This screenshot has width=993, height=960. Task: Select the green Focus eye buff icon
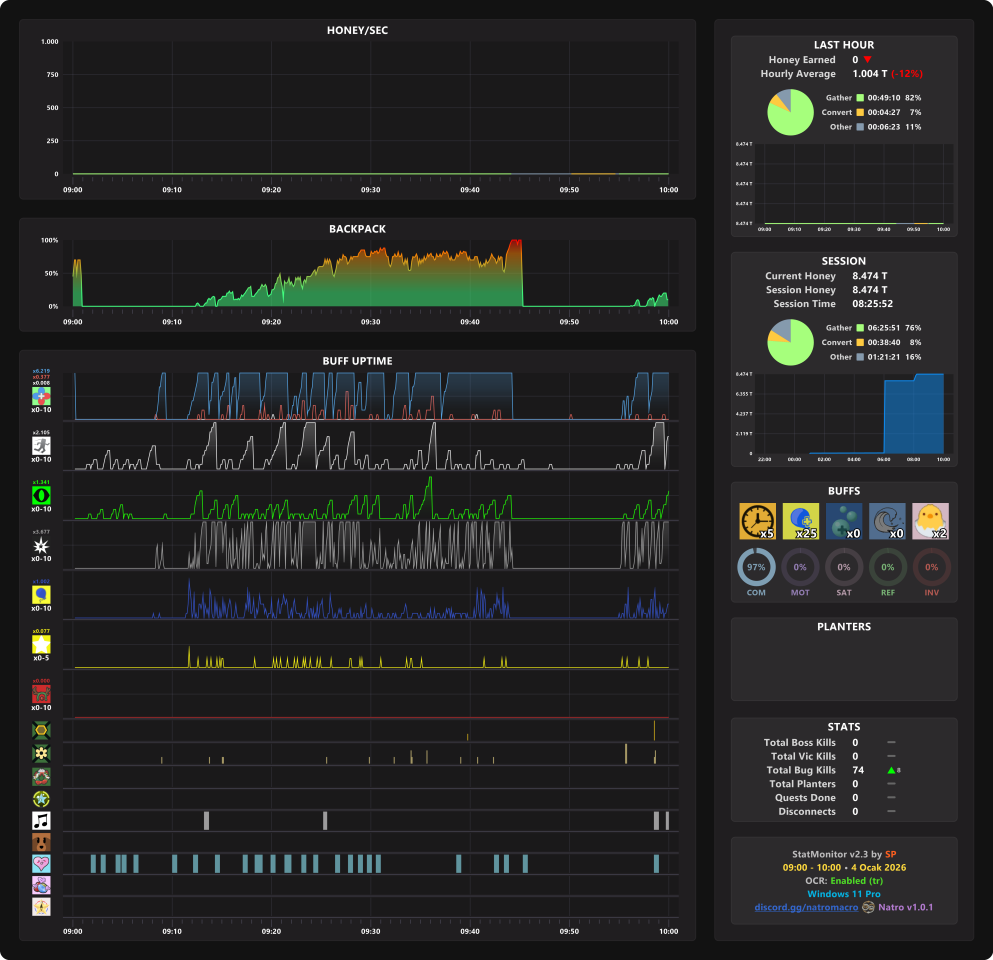tap(41, 495)
